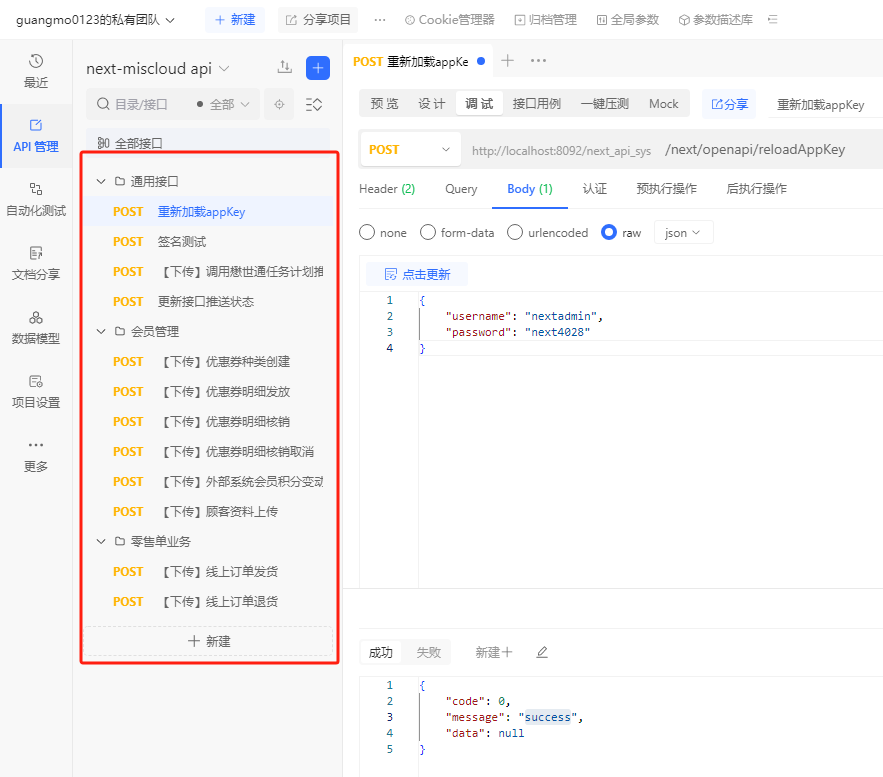Click the locate target icon next to the search box
The image size is (883, 777).
279,104
